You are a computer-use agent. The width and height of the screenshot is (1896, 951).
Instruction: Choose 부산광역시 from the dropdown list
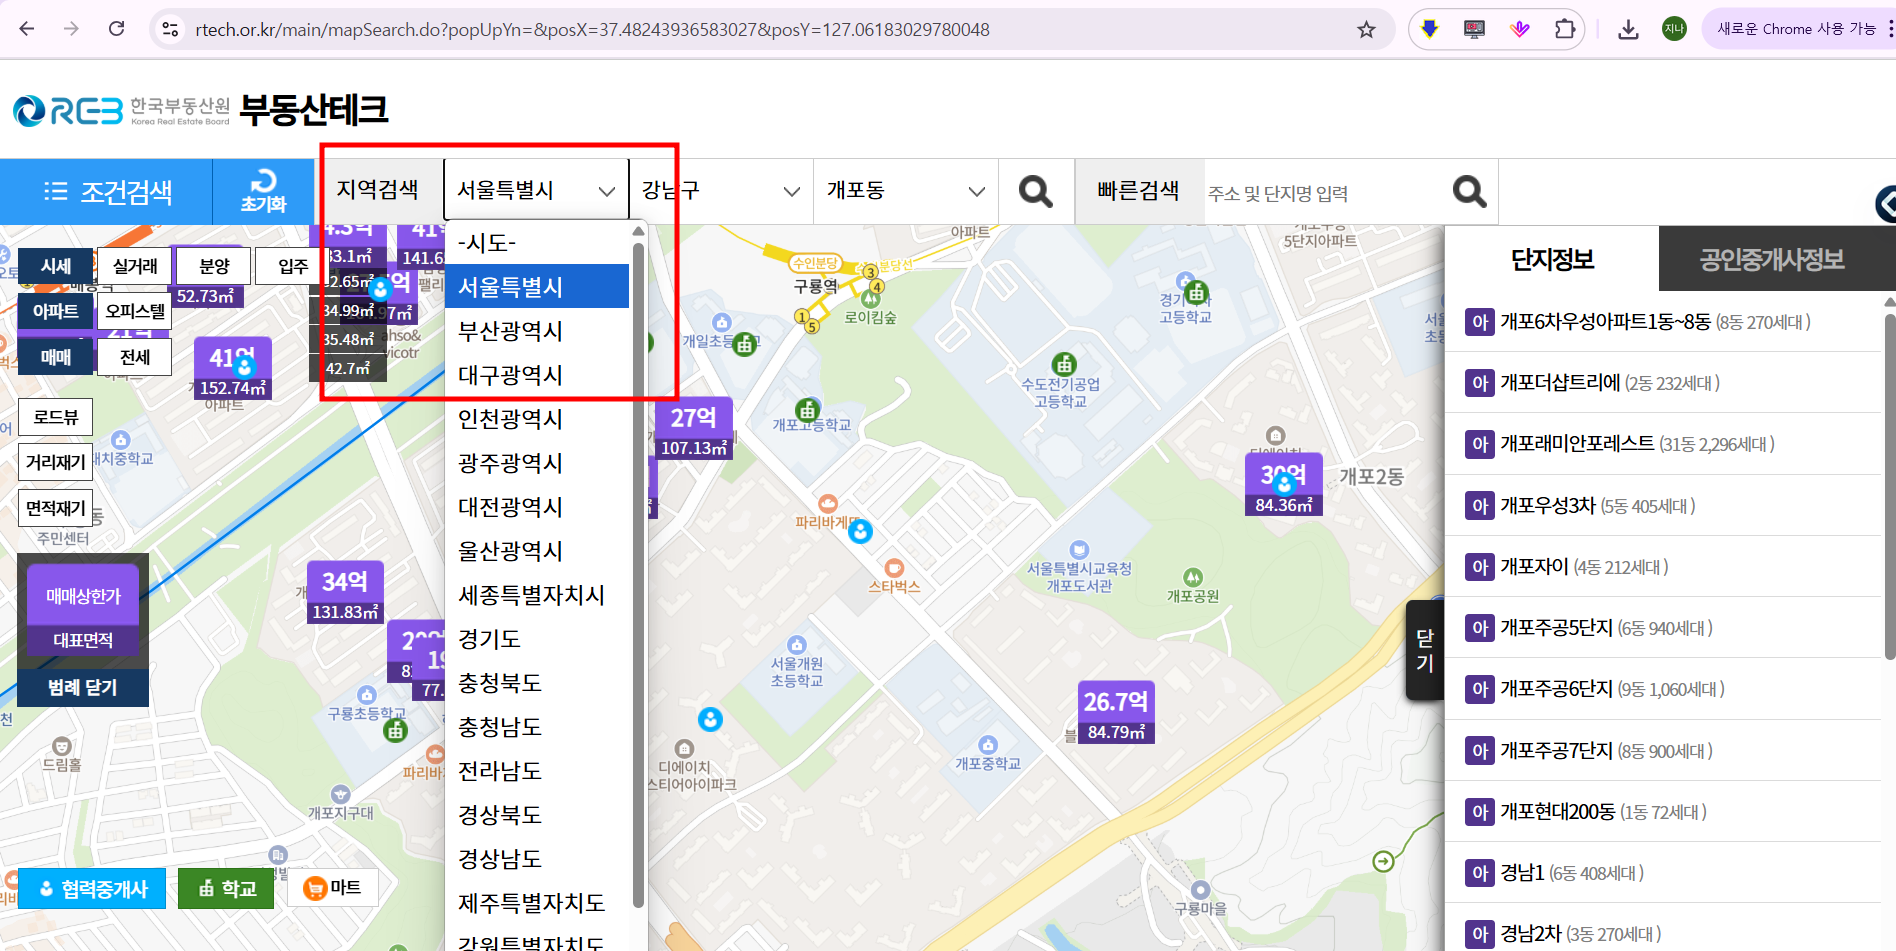(537, 331)
